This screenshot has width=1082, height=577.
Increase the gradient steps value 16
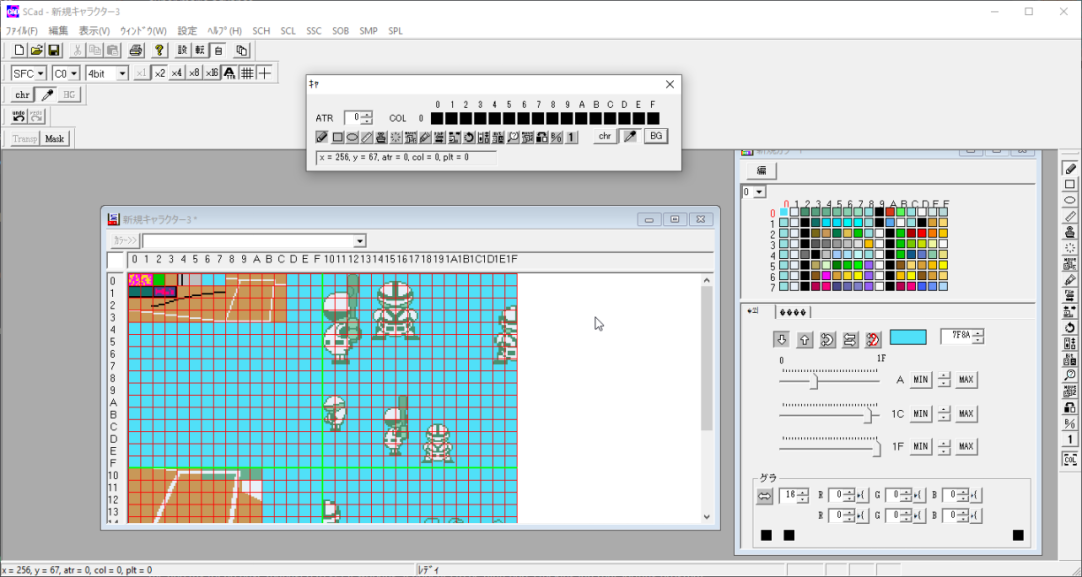click(803, 492)
